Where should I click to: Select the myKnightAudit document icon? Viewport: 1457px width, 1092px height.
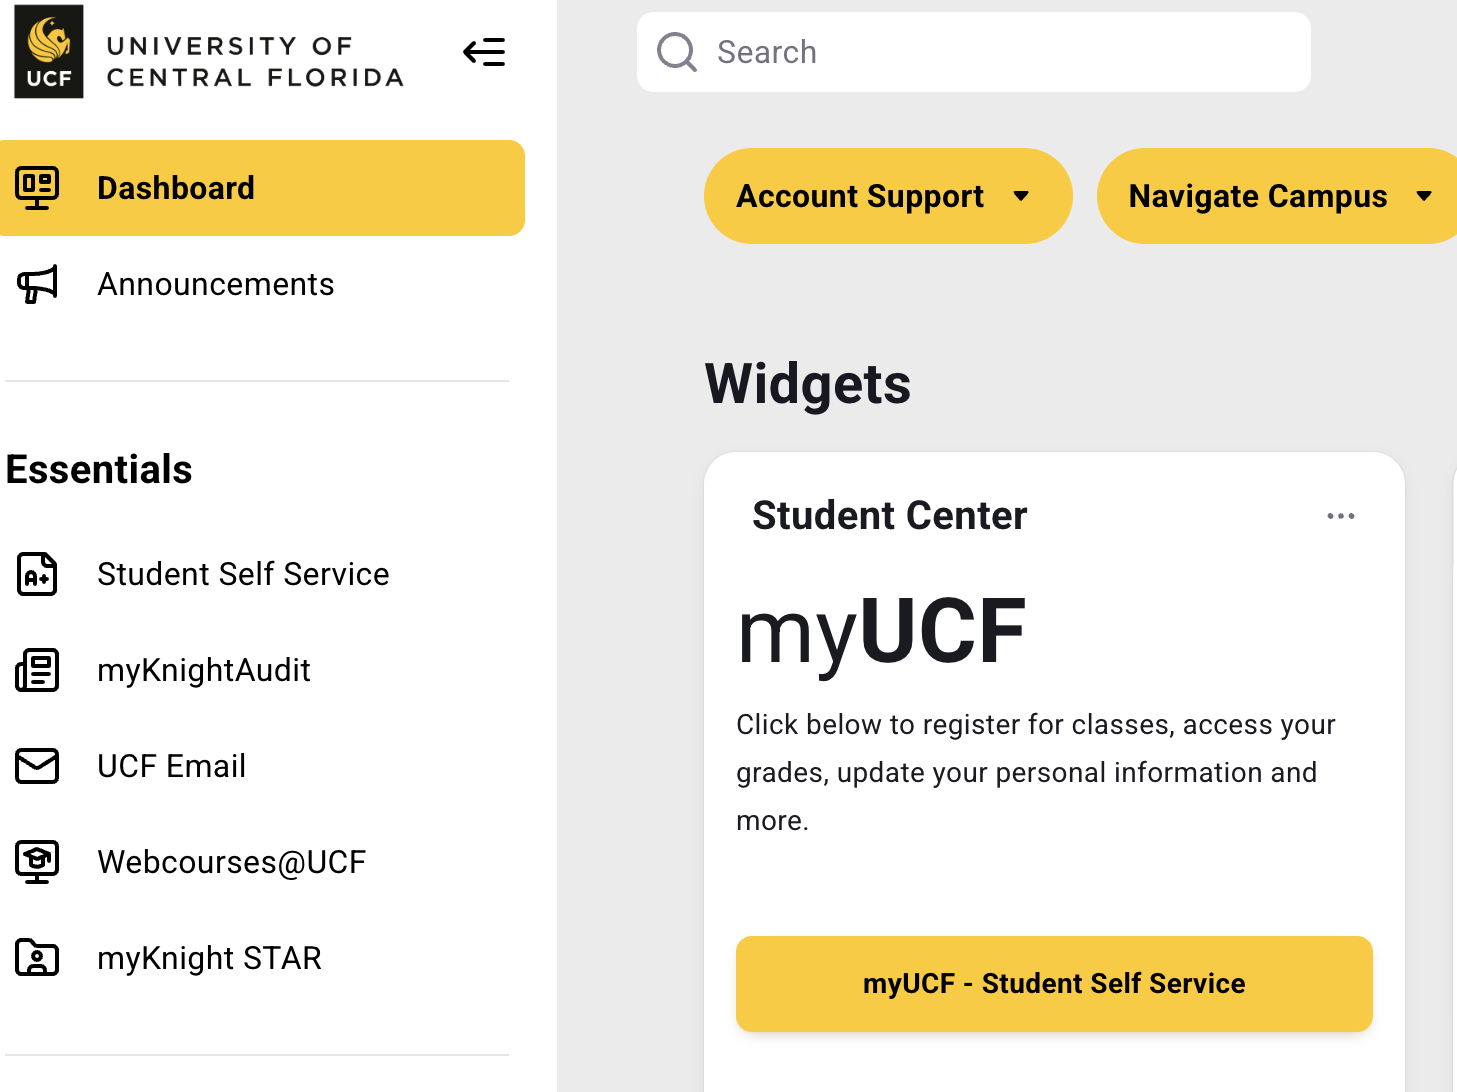coord(37,670)
